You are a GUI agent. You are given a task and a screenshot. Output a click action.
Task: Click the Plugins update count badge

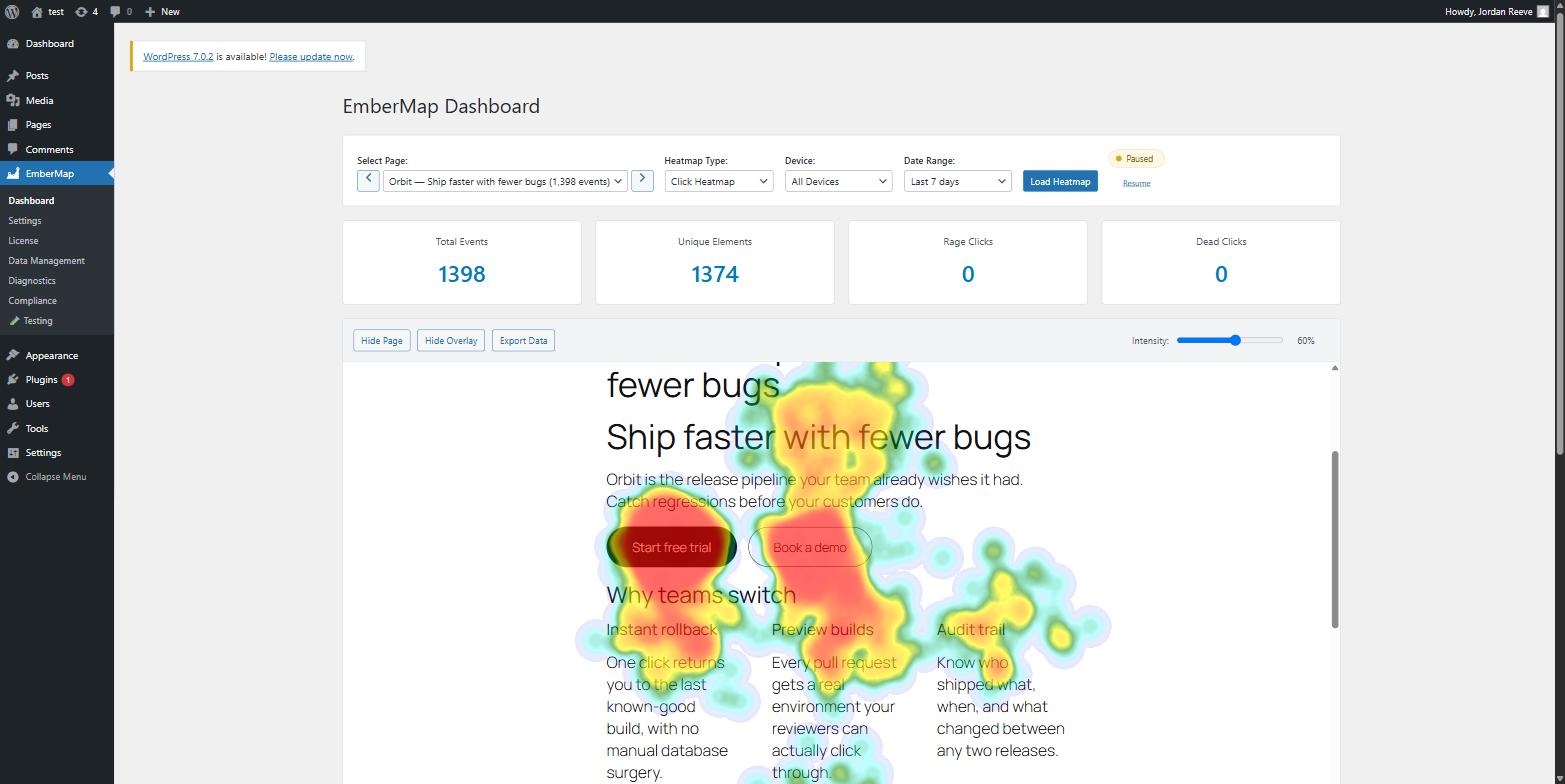[68, 380]
